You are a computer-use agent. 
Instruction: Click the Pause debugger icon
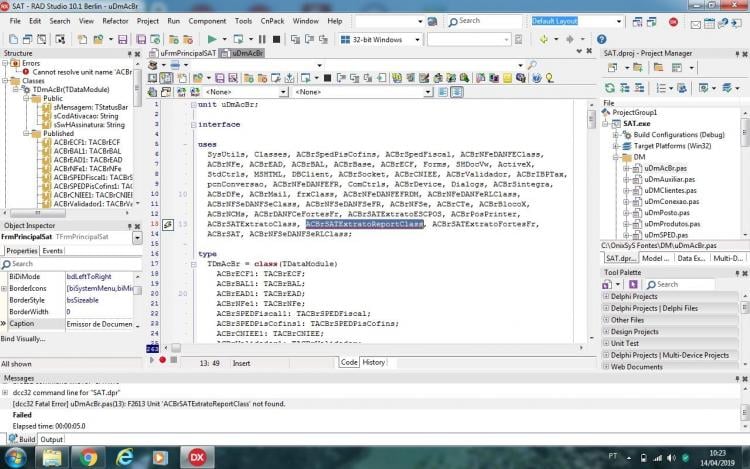262,39
